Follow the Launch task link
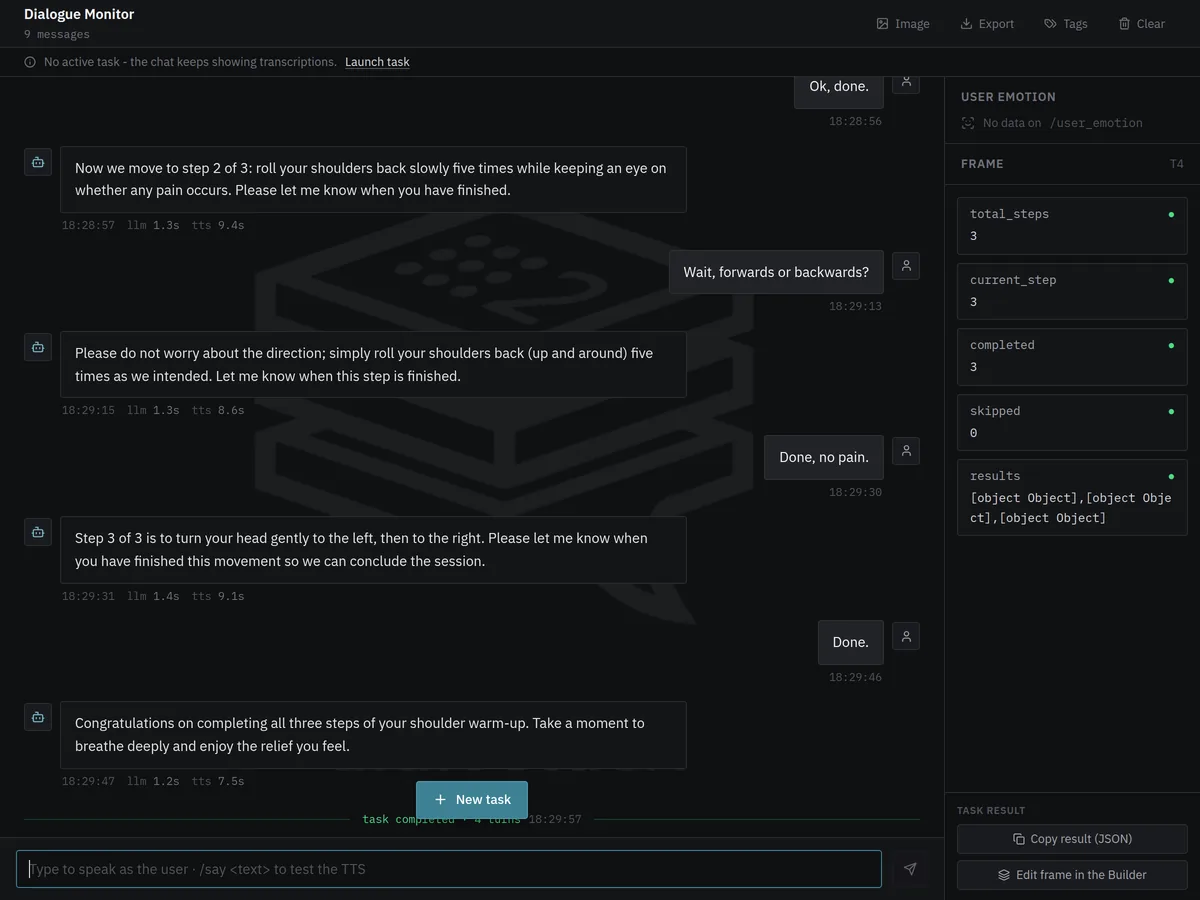 (x=377, y=62)
